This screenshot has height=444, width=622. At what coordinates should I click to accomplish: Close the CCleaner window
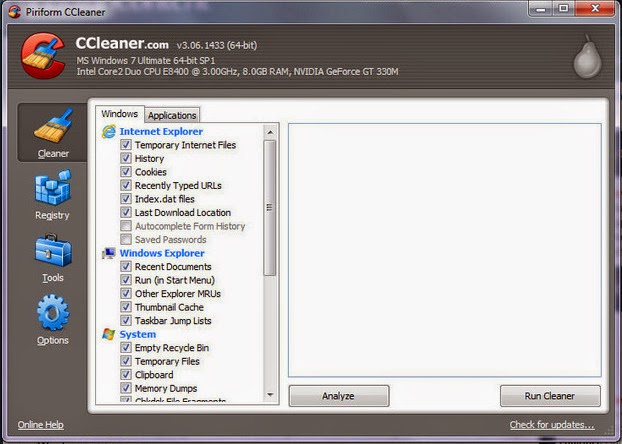point(595,9)
